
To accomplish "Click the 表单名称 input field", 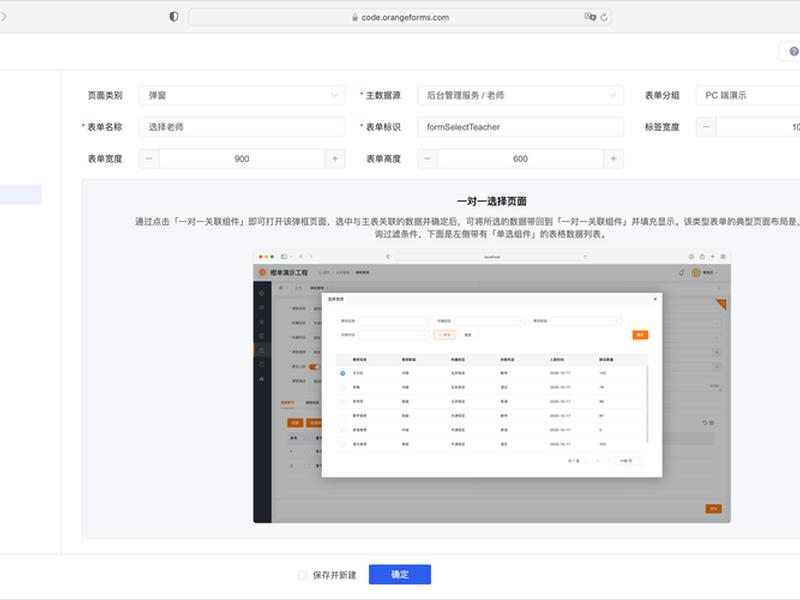I will 242,127.
